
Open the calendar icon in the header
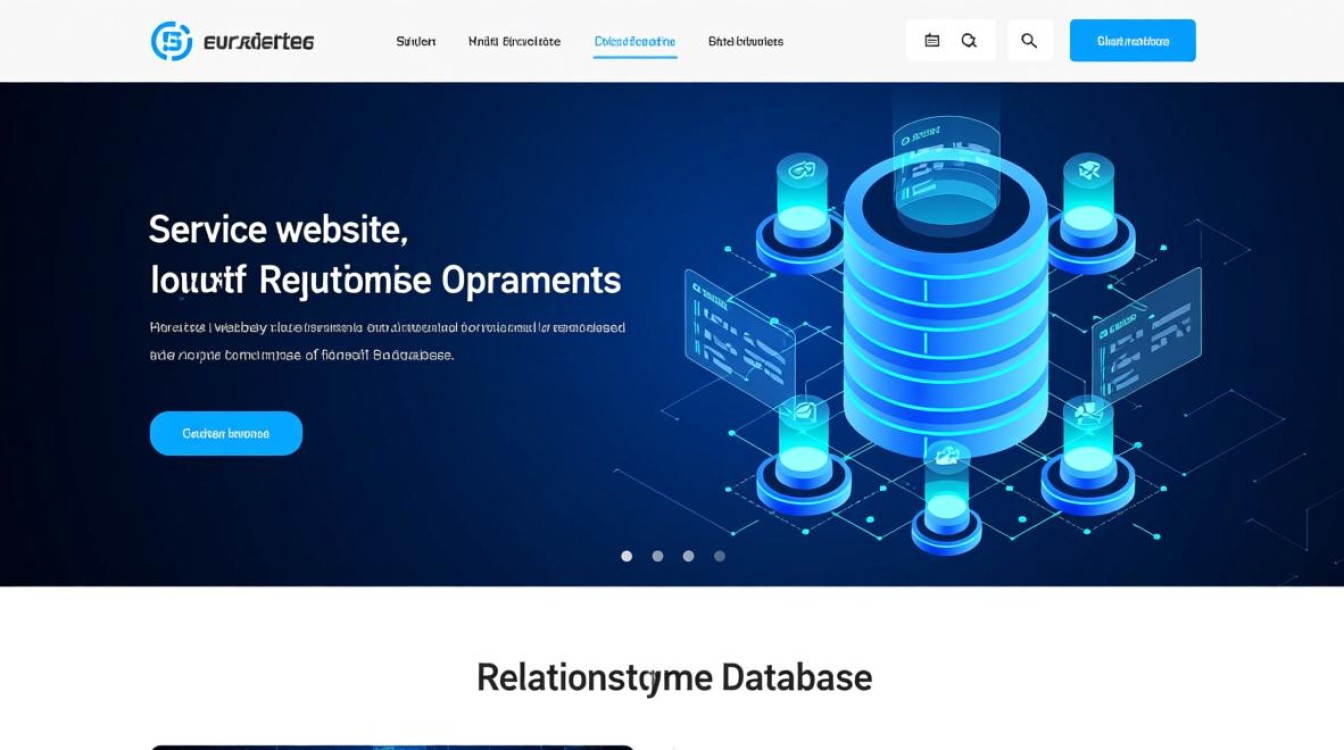click(x=932, y=41)
